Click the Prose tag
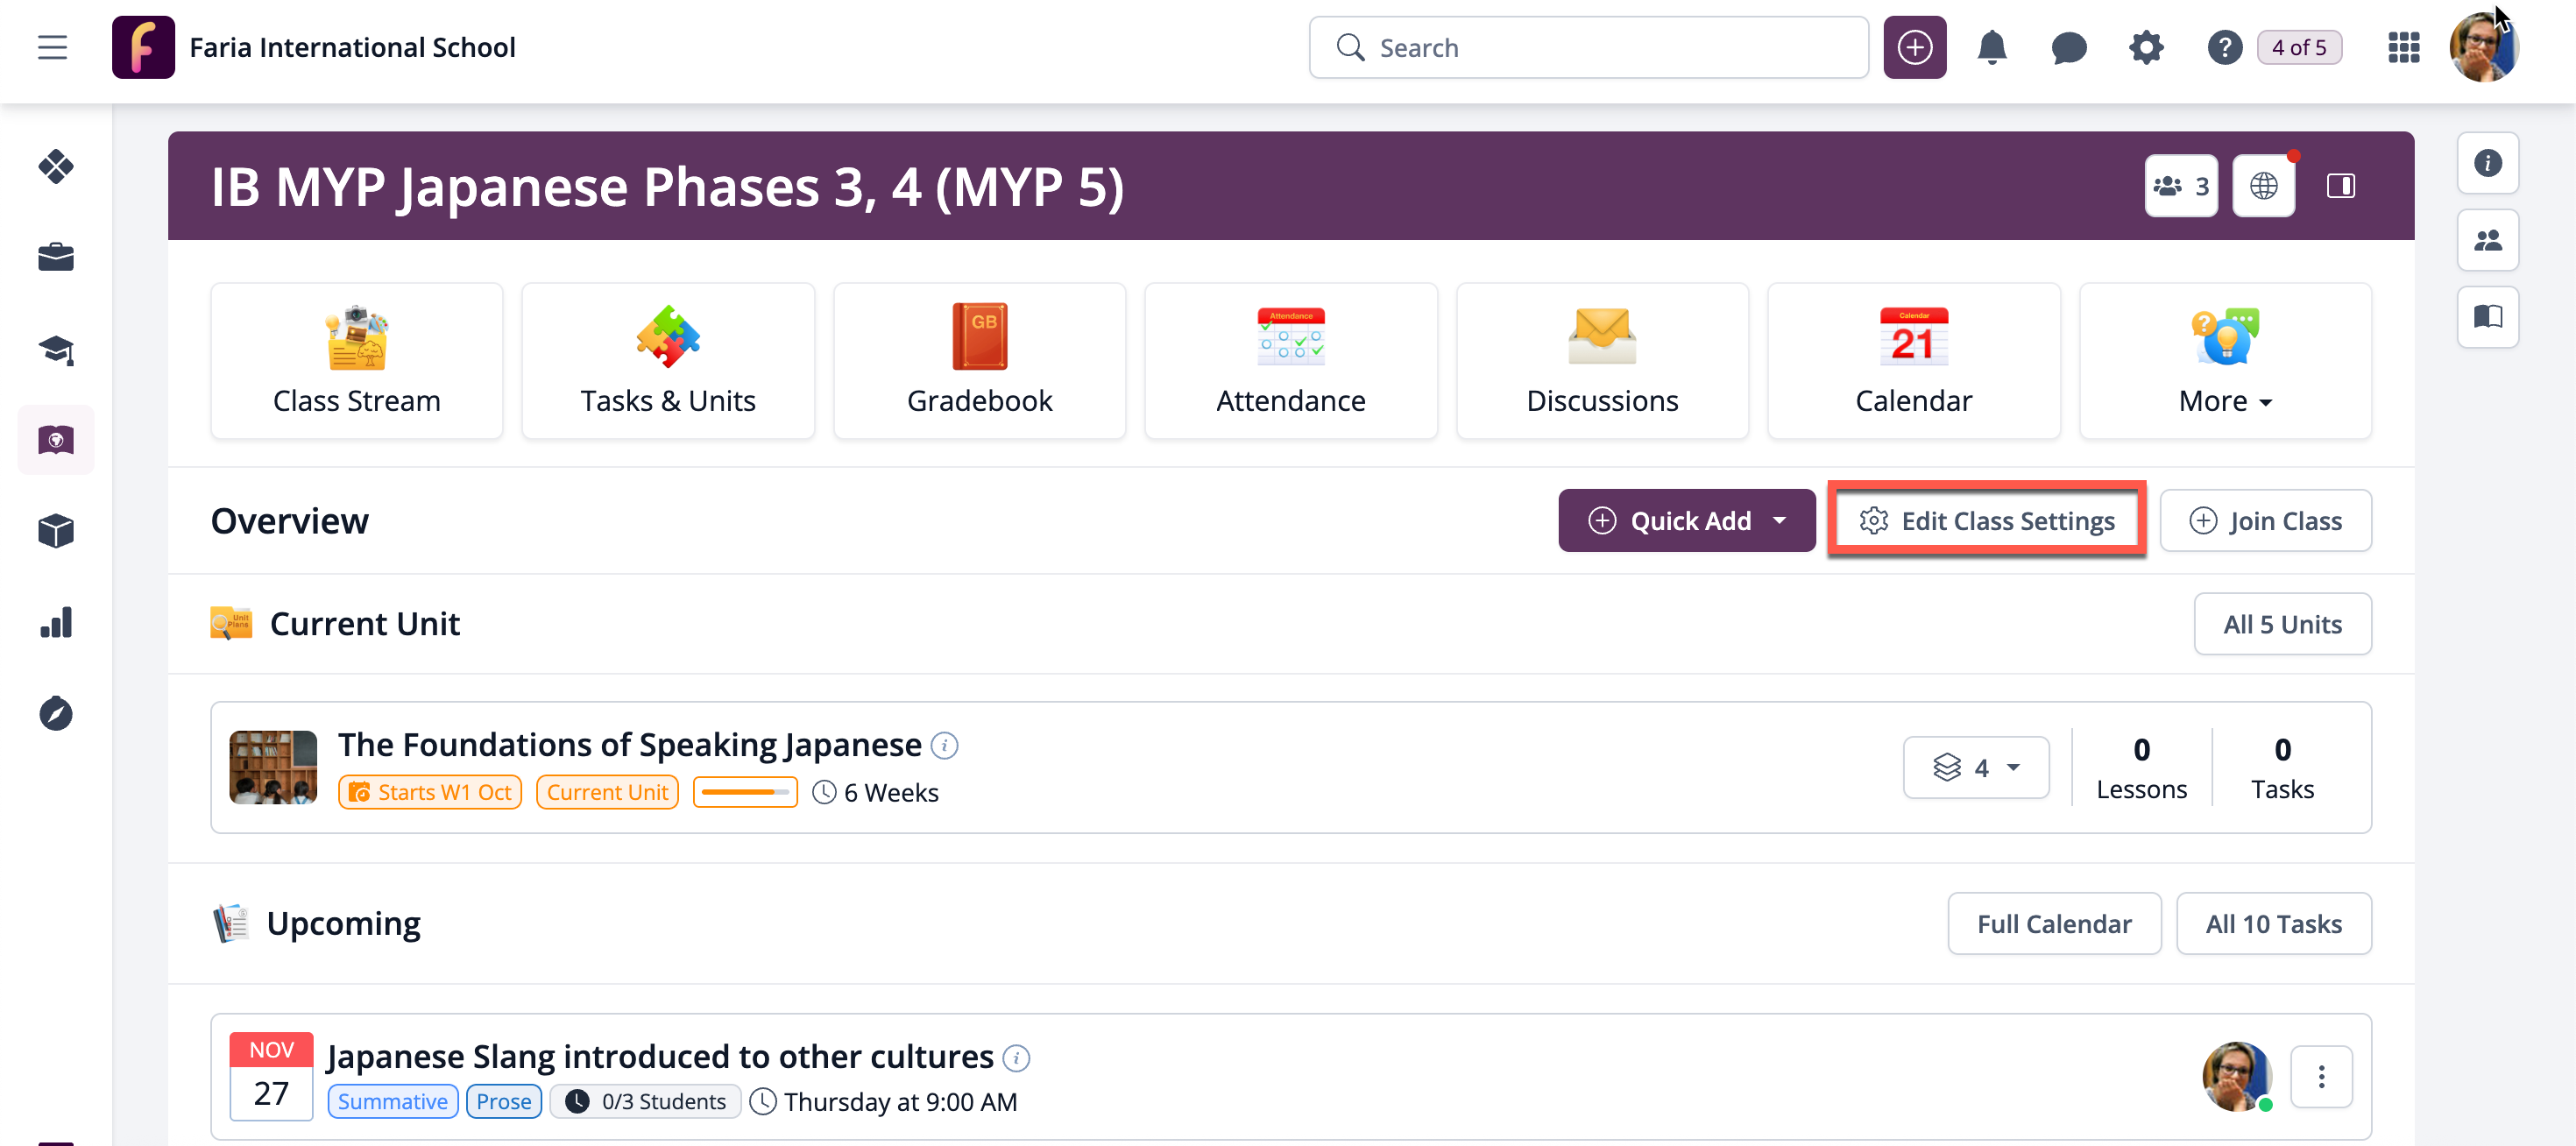 point(504,1101)
